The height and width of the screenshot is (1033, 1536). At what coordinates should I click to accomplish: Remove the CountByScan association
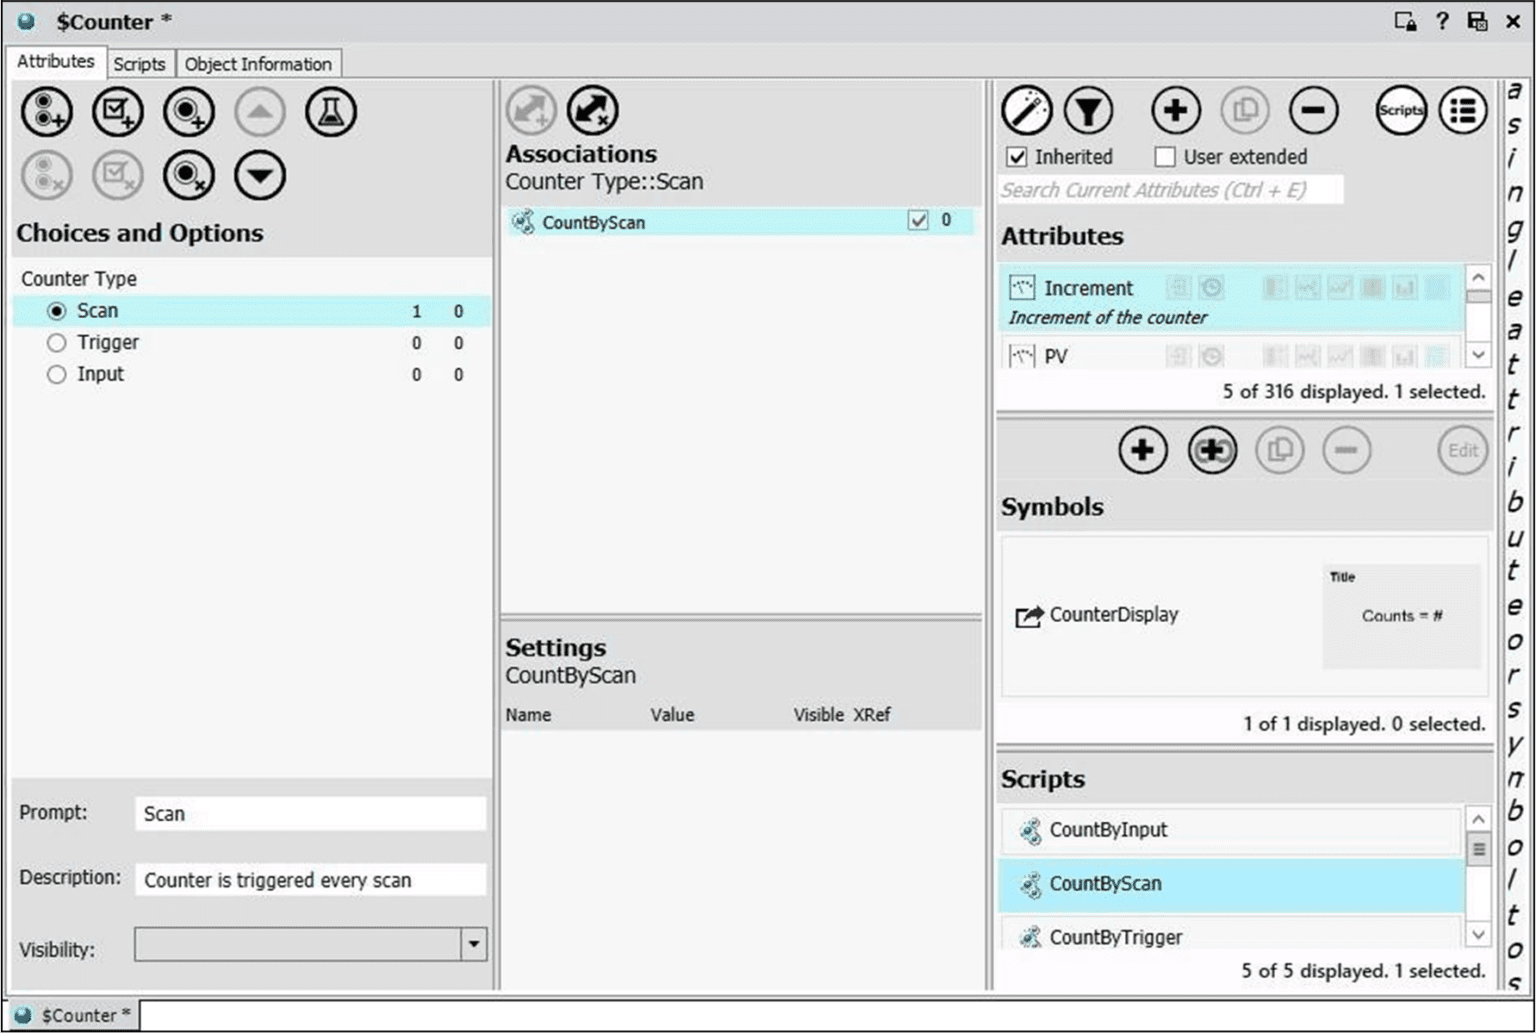coord(592,110)
